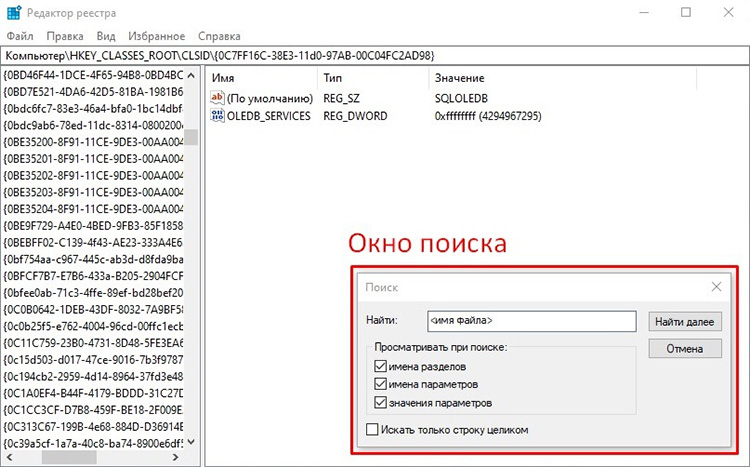Enable 'Искать только строку целиком' checkbox
The height and width of the screenshot is (467, 750).
pos(373,430)
